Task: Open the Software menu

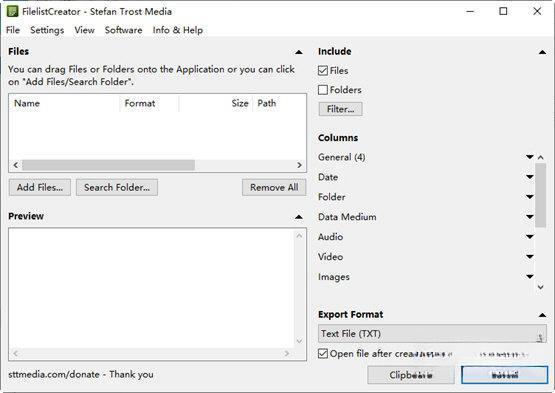Action: point(124,30)
